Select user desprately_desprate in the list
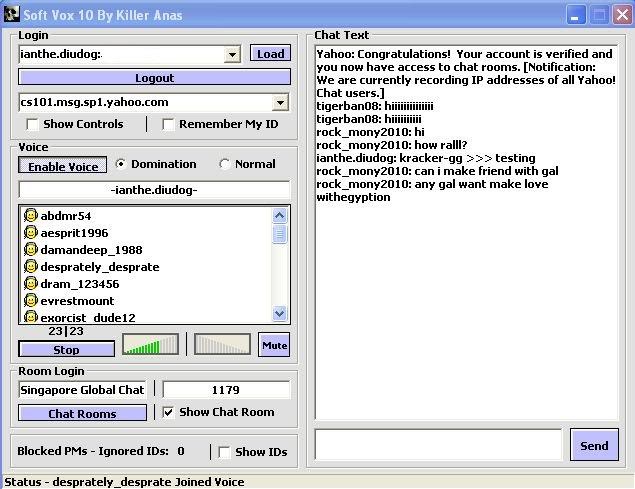This screenshot has width=635, height=489. (x=100, y=267)
